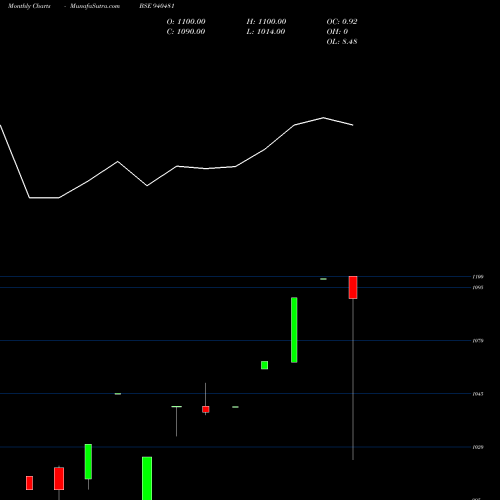Click the close value 'C: 1090.00'
This screenshot has width=500, height=500.
tap(186, 32)
